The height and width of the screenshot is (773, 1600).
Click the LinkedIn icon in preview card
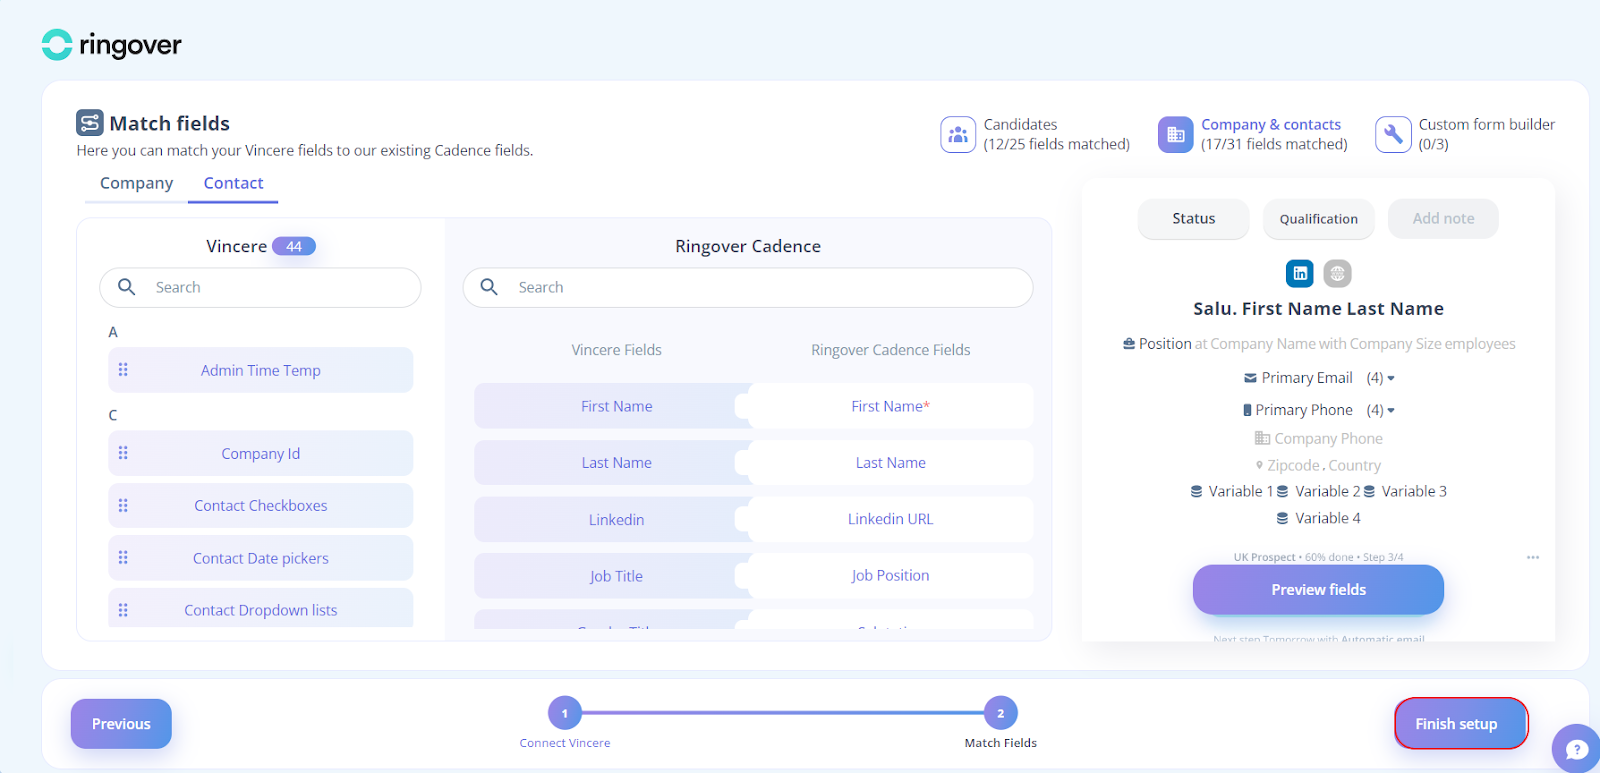tap(1300, 273)
